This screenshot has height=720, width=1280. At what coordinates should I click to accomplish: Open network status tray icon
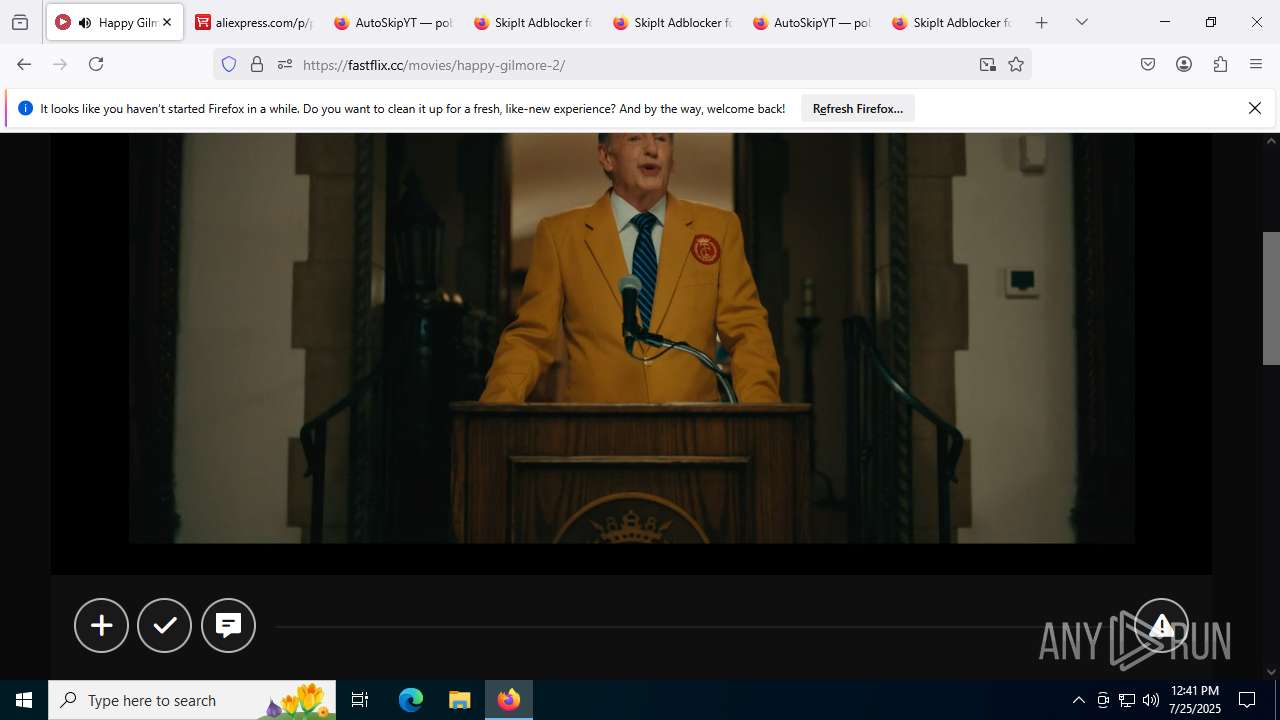pyautogui.click(x=1127, y=700)
